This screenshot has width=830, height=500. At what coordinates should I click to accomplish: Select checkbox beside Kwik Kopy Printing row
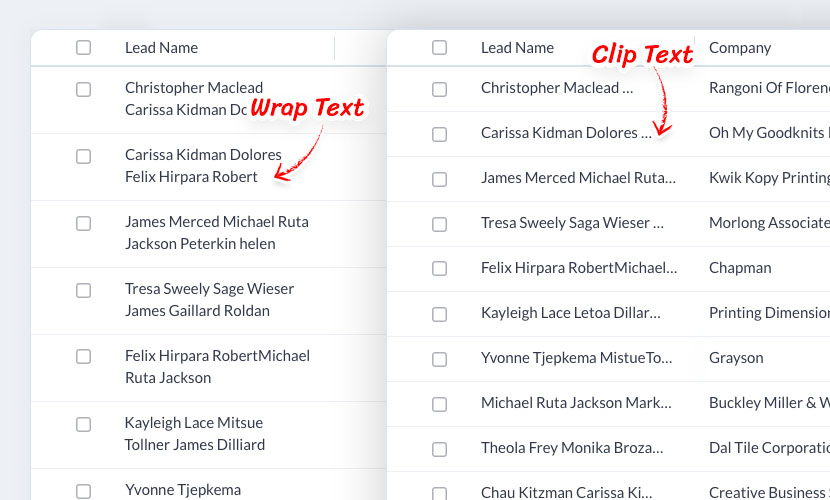[439, 179]
